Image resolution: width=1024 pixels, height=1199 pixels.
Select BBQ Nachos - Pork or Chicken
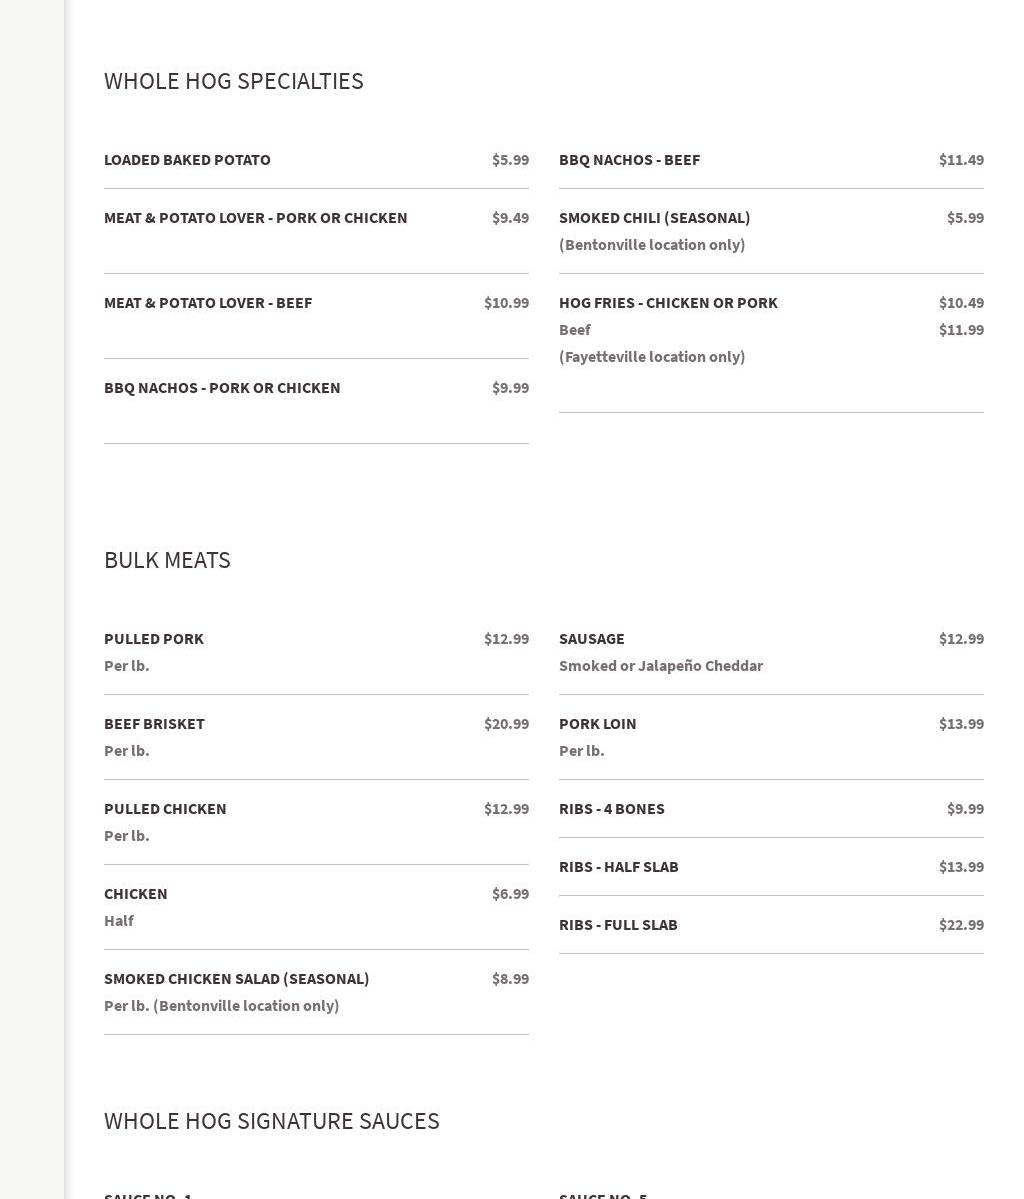tap(222, 388)
